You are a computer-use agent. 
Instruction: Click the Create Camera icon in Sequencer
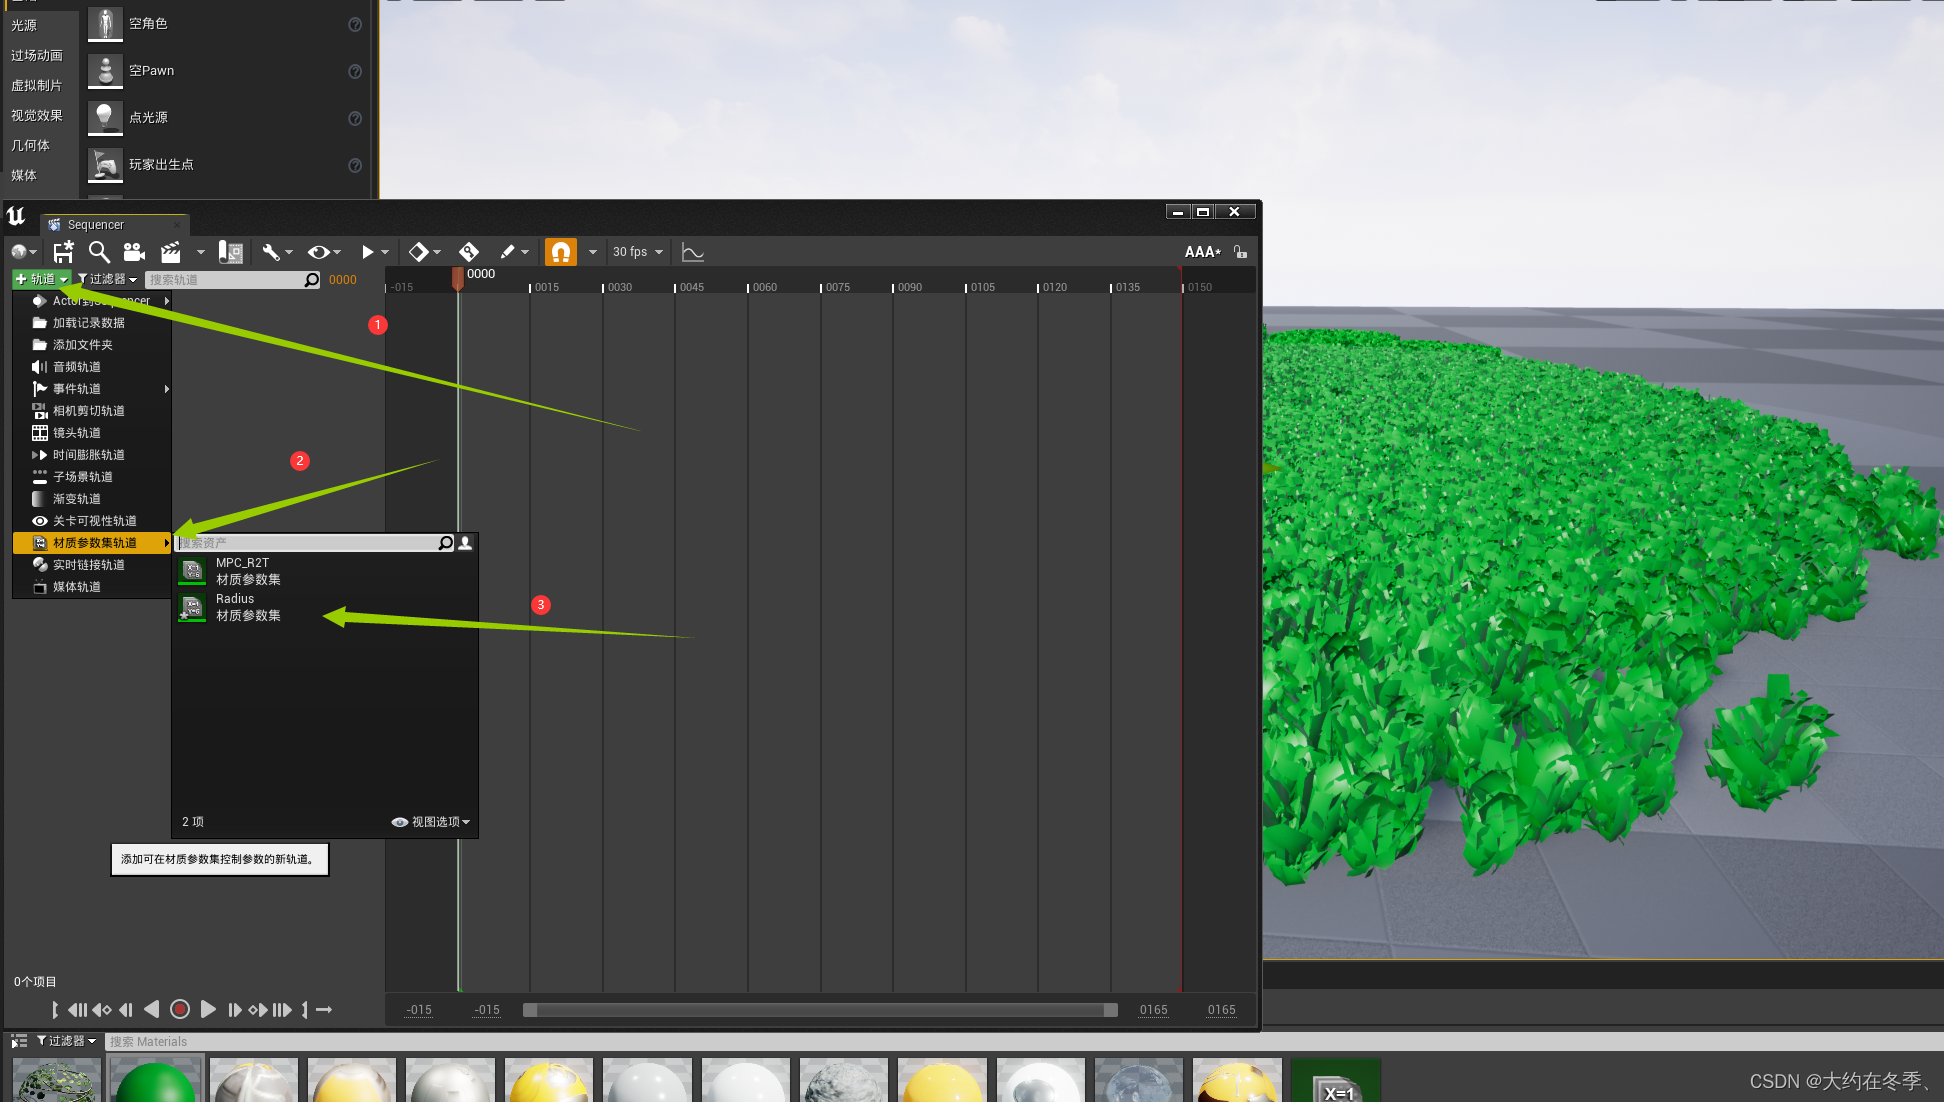click(134, 252)
